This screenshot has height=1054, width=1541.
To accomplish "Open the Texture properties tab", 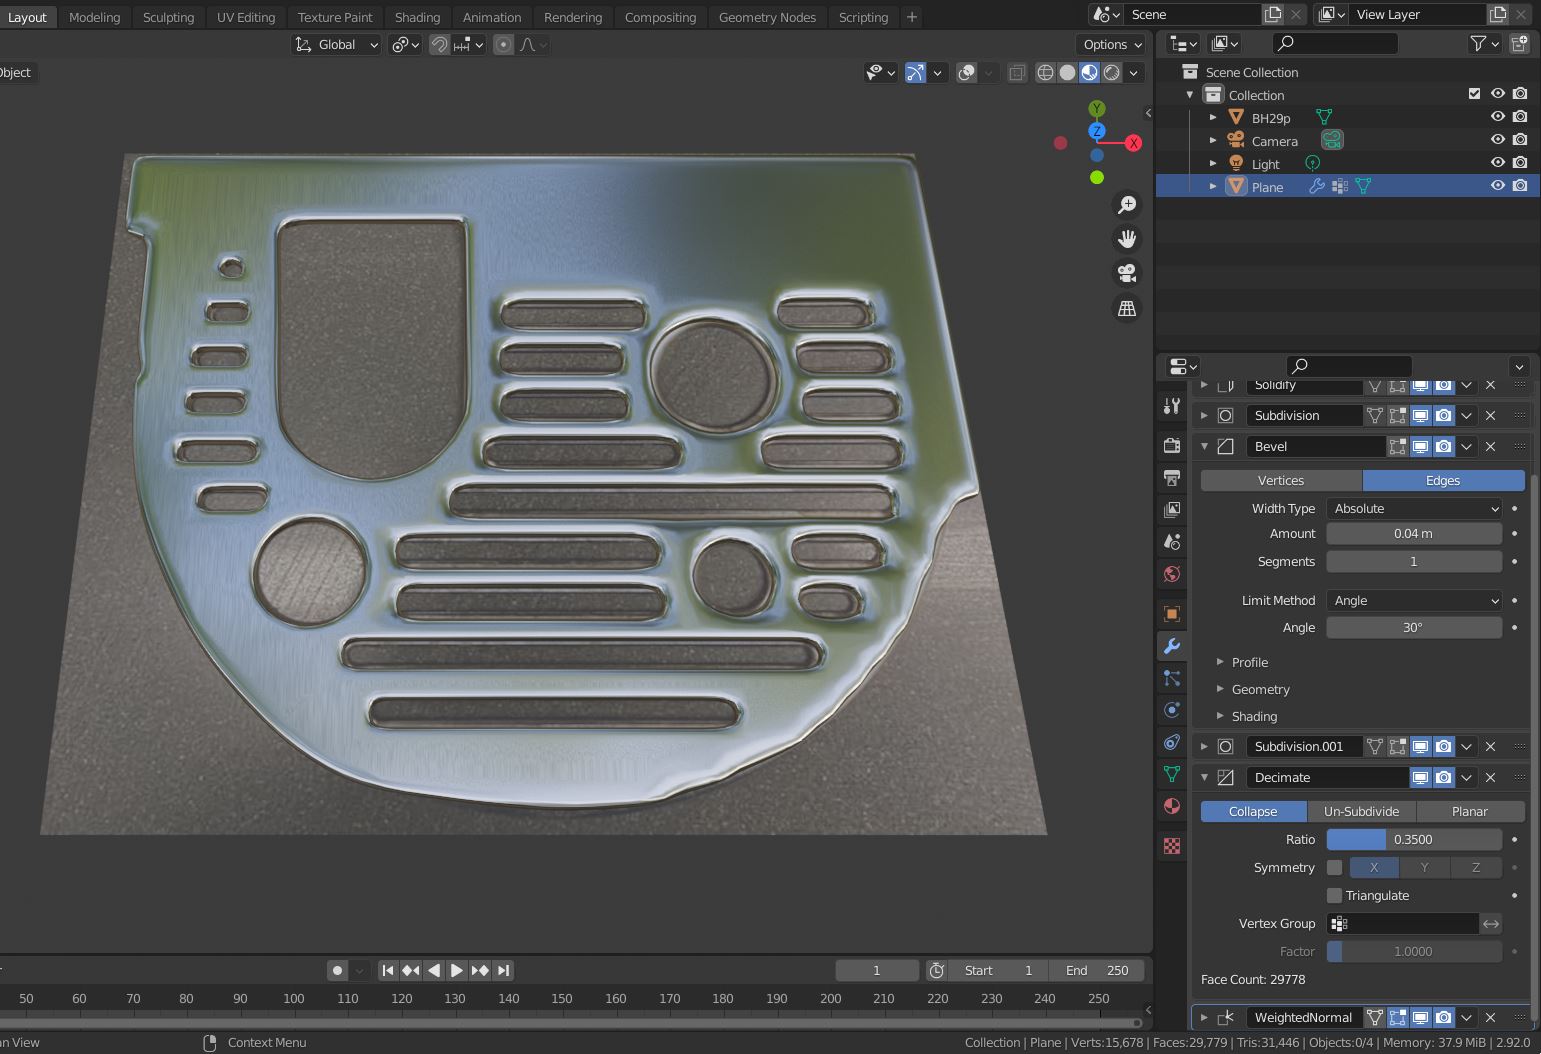I will pos(1172,846).
